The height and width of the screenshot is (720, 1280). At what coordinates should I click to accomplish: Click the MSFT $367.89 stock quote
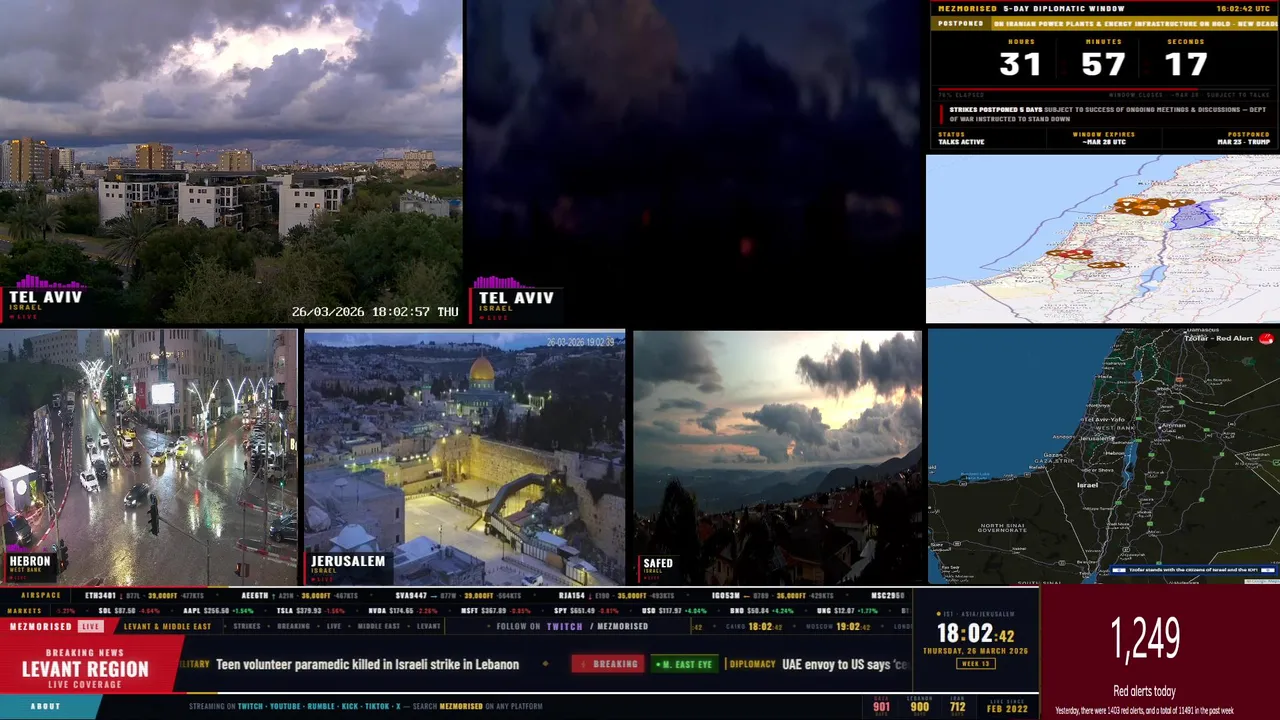[497, 610]
